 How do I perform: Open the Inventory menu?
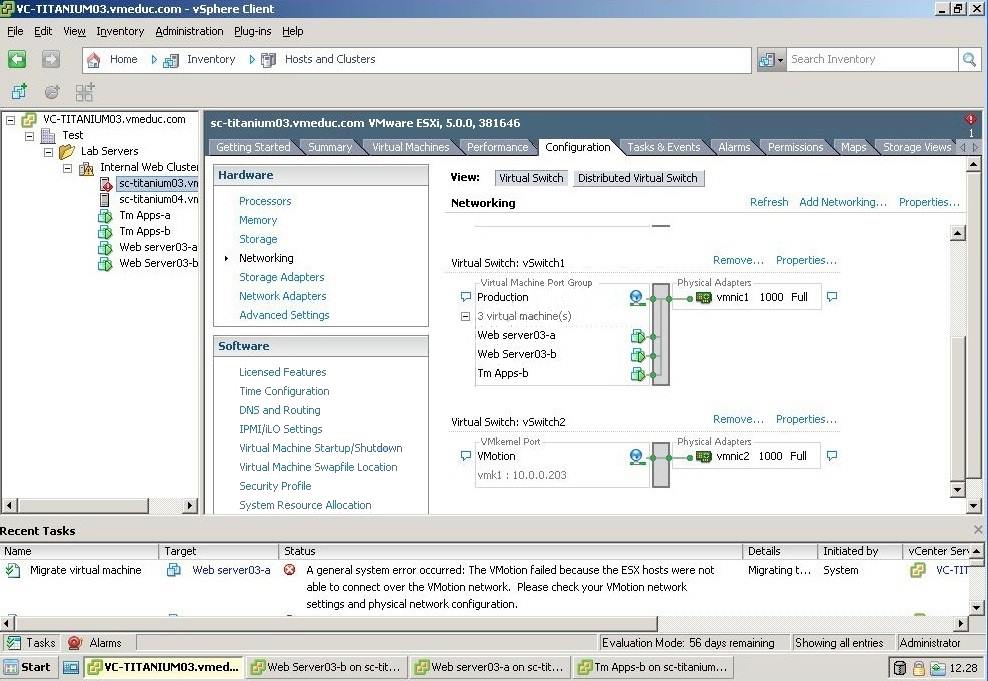click(120, 31)
